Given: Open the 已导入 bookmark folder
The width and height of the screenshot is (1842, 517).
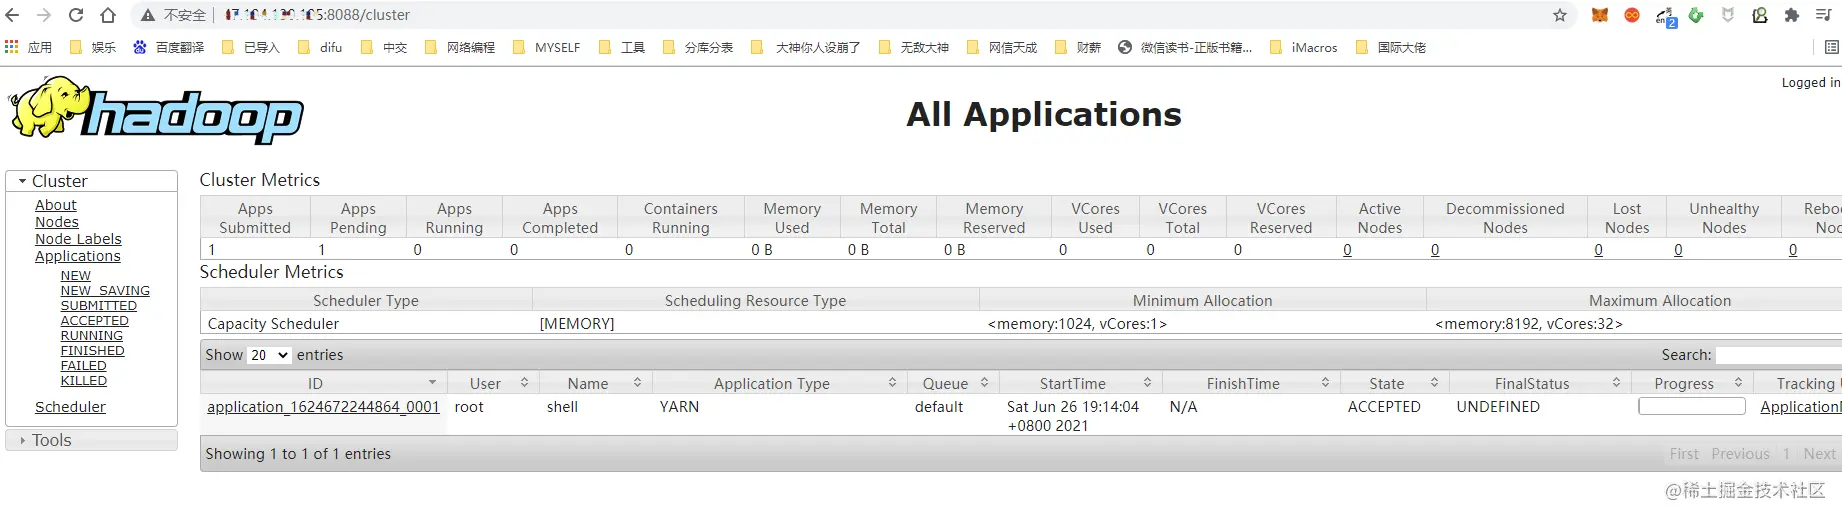Looking at the screenshot, I should [x=251, y=47].
